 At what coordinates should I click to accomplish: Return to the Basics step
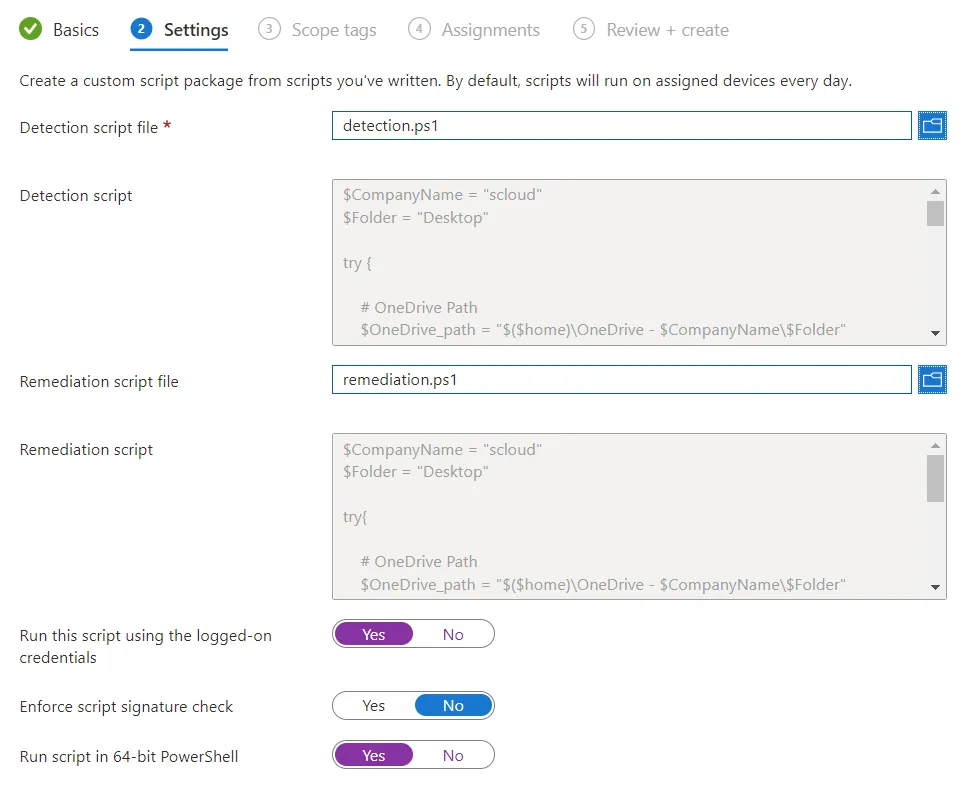[75, 30]
